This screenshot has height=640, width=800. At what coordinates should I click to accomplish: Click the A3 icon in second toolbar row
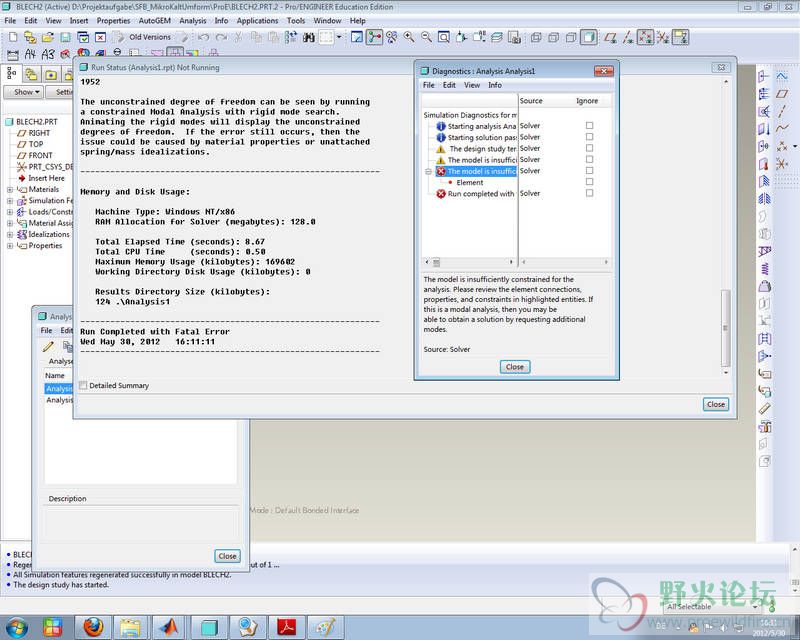[48, 54]
